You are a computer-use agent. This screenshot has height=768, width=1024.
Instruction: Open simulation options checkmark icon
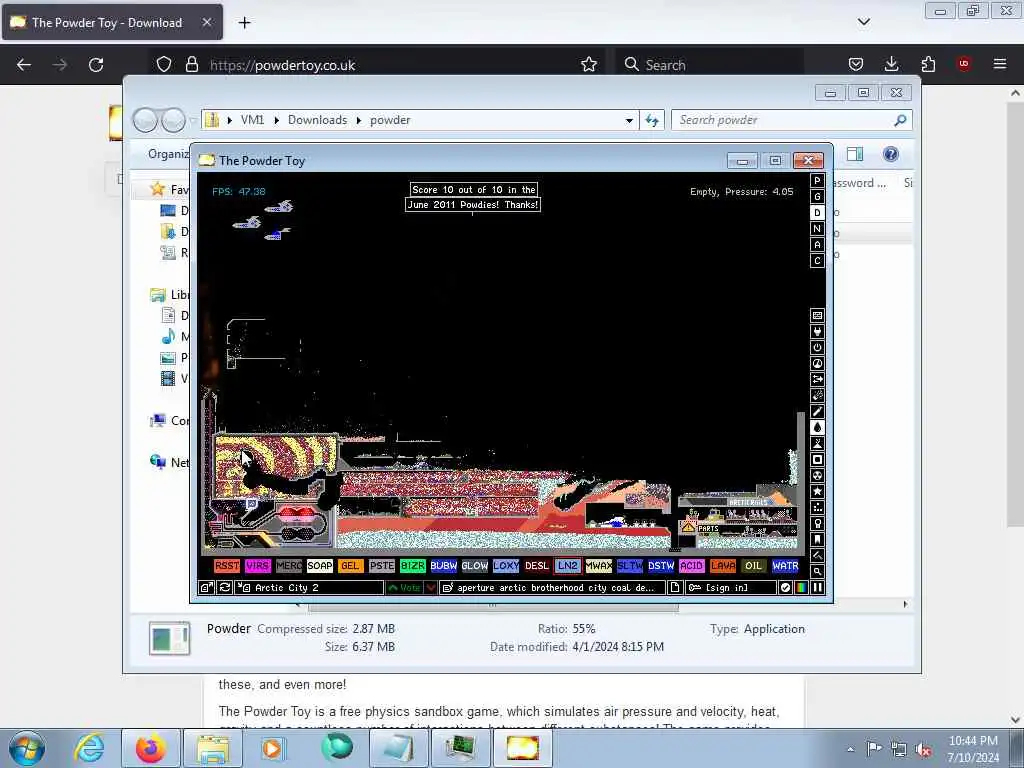tap(785, 588)
